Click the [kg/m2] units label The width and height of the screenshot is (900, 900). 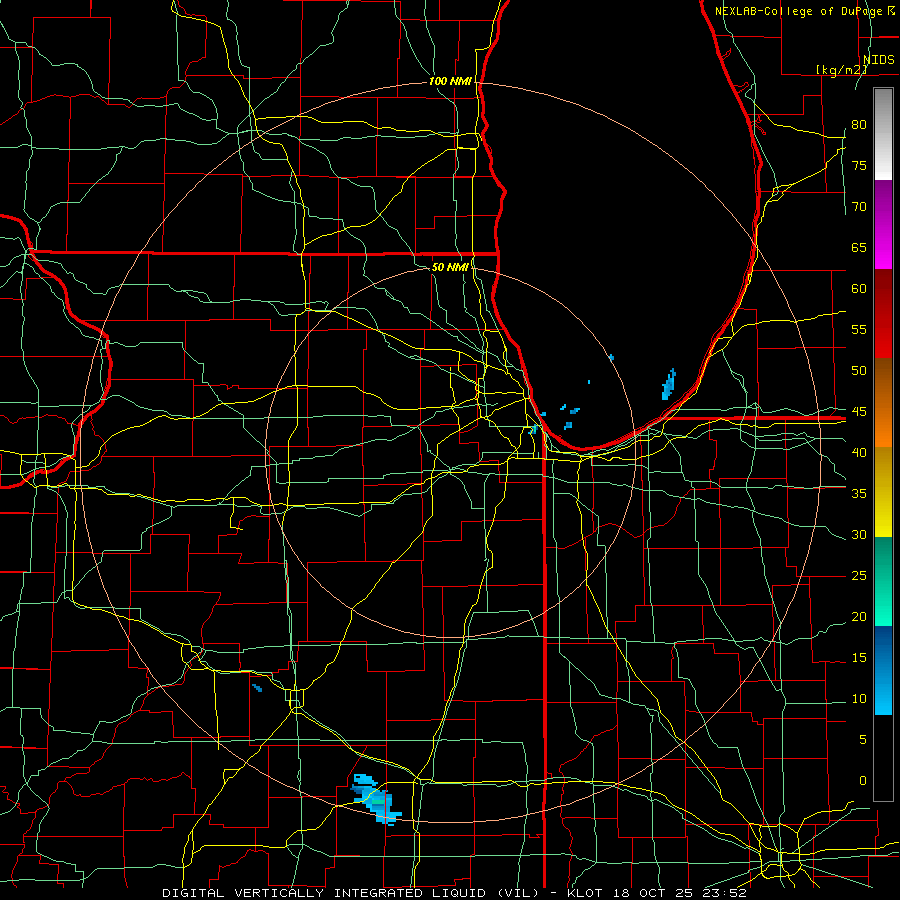841,70
